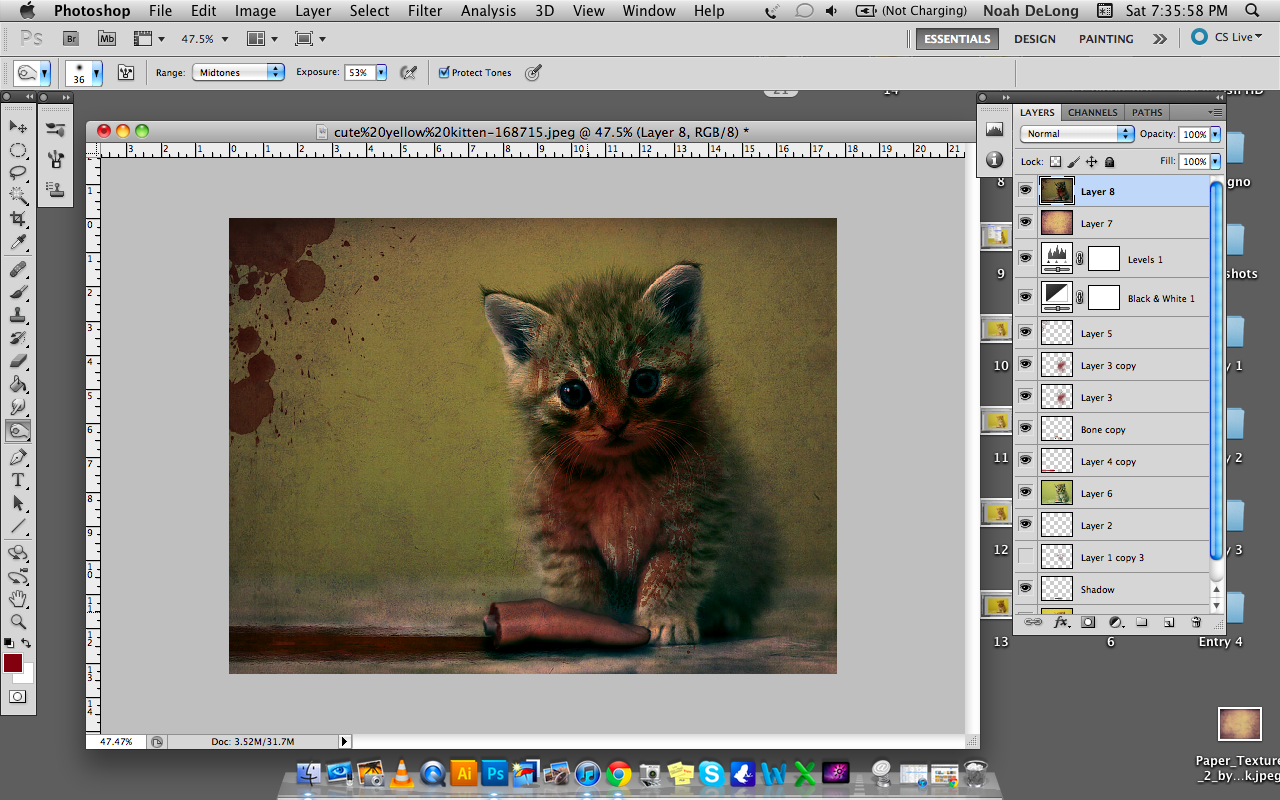Select the Crop tool
Screen dimensions: 1280x800
pos(18,219)
